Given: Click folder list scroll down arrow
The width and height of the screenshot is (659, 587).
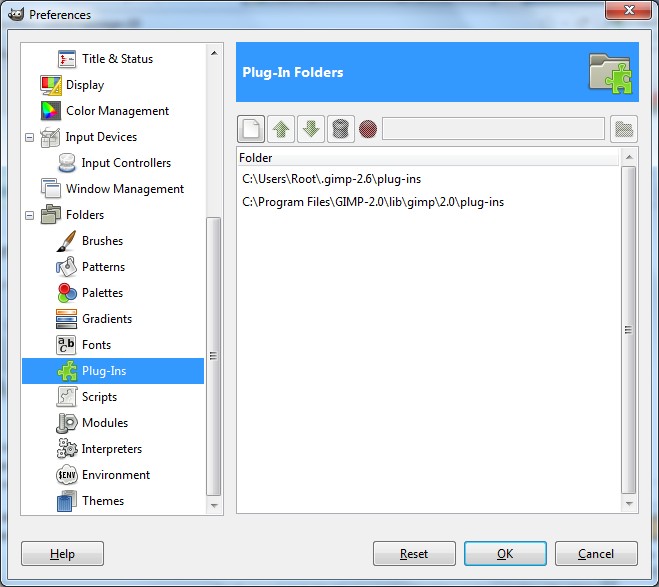Looking at the screenshot, I should [629, 503].
